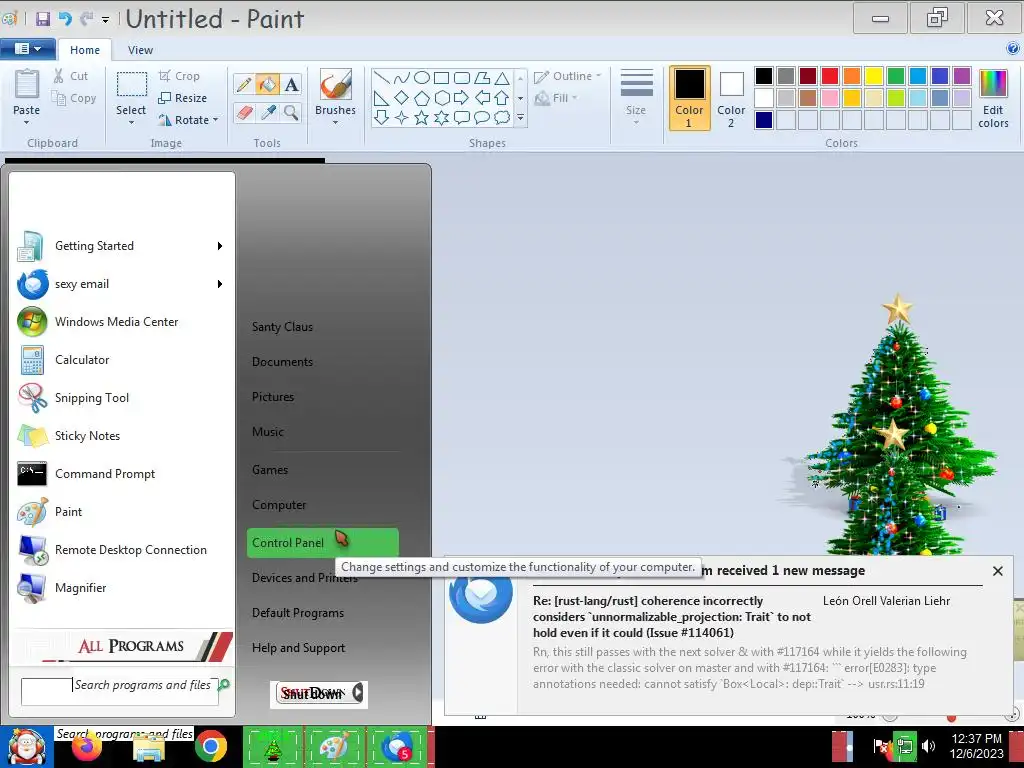Choose the Five-point star shape
Screen dimensions: 1024x768
click(x=422, y=118)
